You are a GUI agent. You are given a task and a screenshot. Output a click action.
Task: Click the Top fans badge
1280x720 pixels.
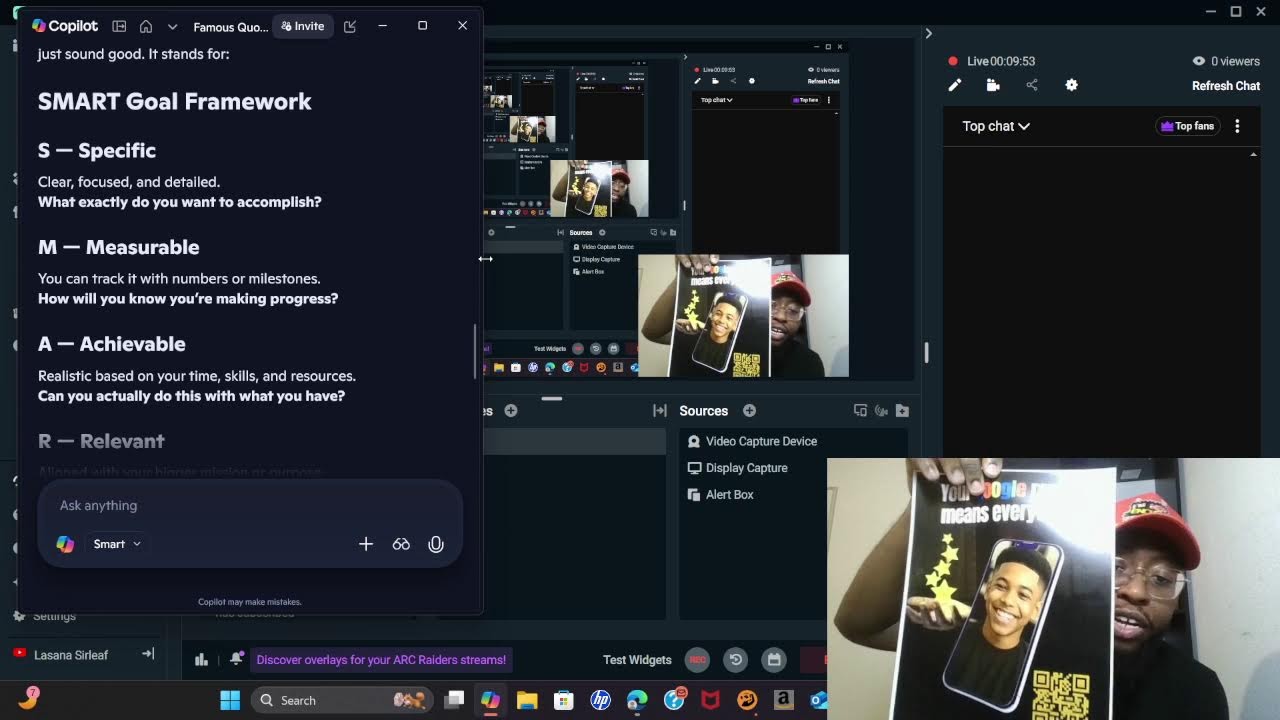[x=1187, y=126]
